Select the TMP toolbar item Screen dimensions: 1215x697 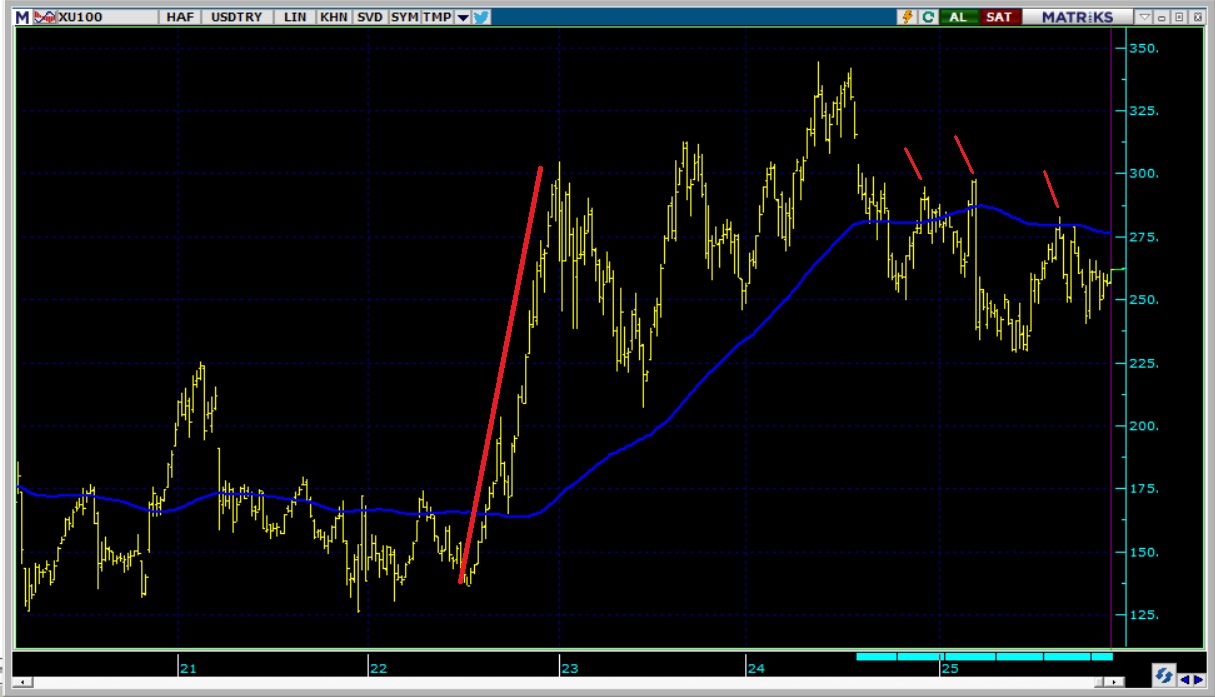[x=436, y=17]
